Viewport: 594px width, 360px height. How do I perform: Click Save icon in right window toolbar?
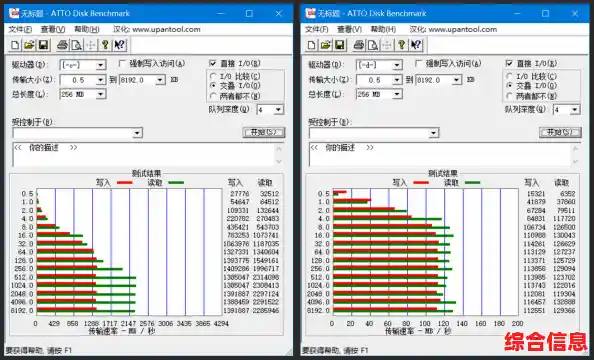pyautogui.click(x=339, y=45)
